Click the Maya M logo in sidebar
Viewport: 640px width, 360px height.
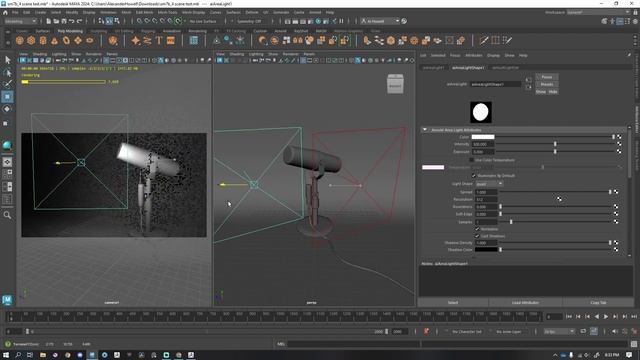pos(7,300)
